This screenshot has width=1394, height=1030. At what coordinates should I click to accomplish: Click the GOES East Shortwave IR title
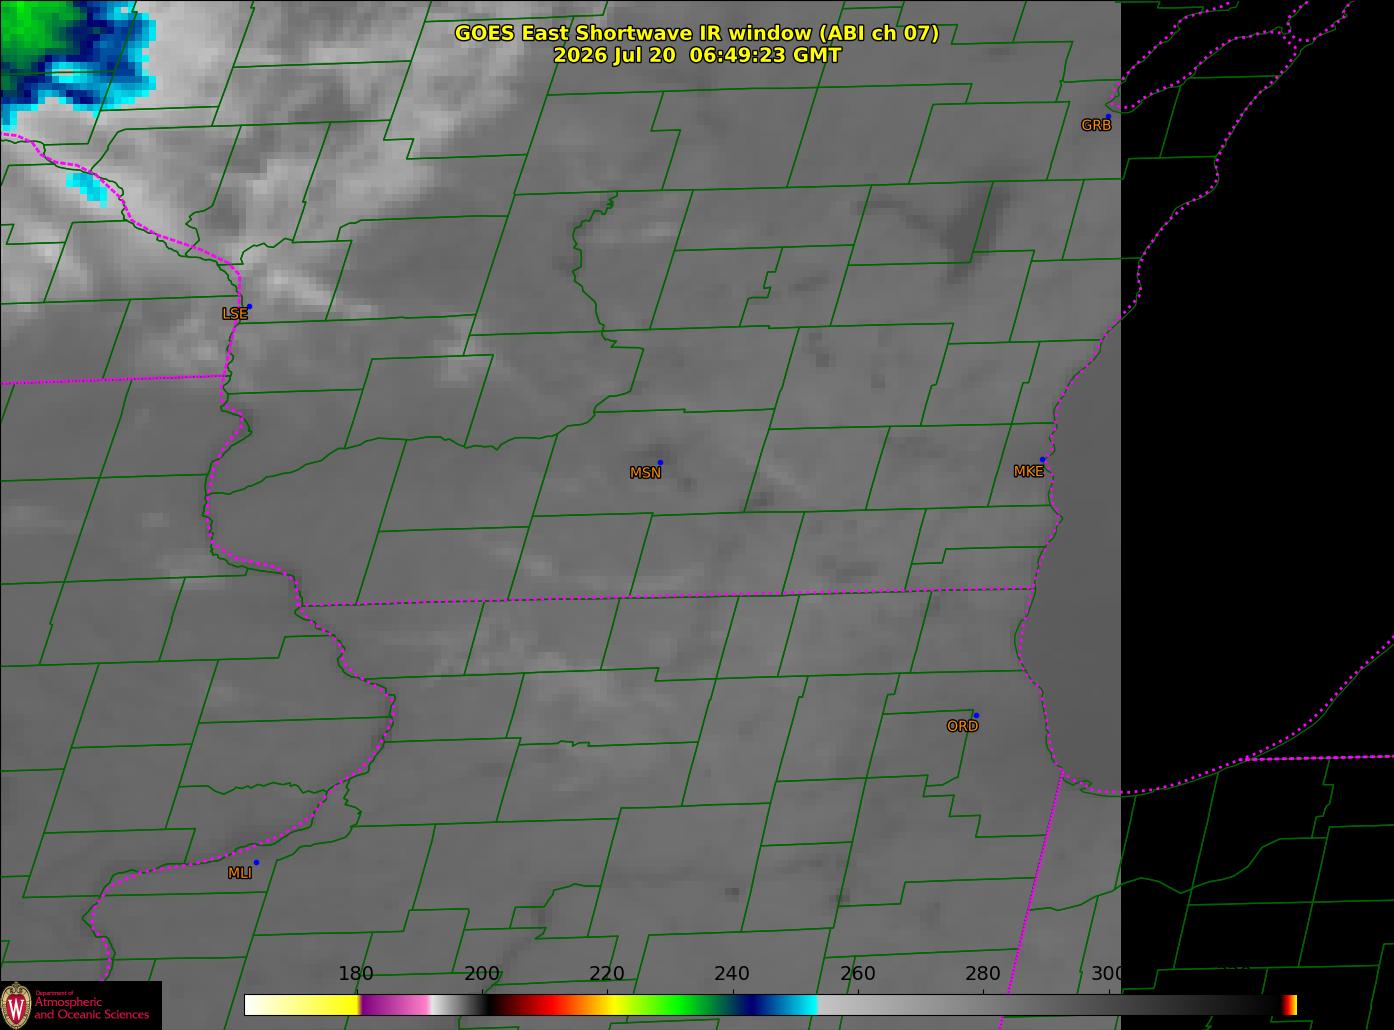[x=697, y=33]
